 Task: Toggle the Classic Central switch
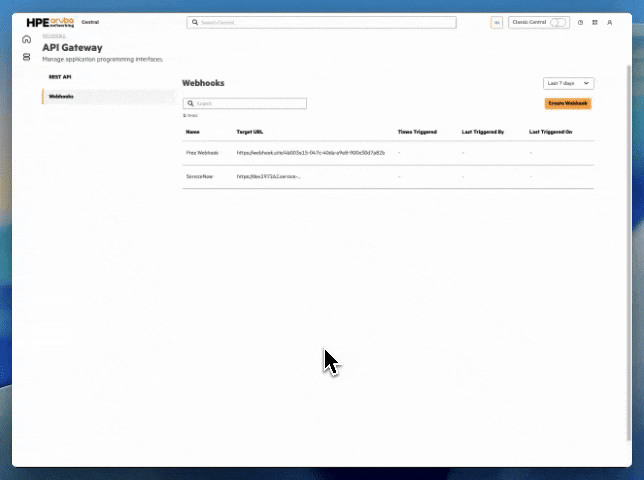point(558,22)
